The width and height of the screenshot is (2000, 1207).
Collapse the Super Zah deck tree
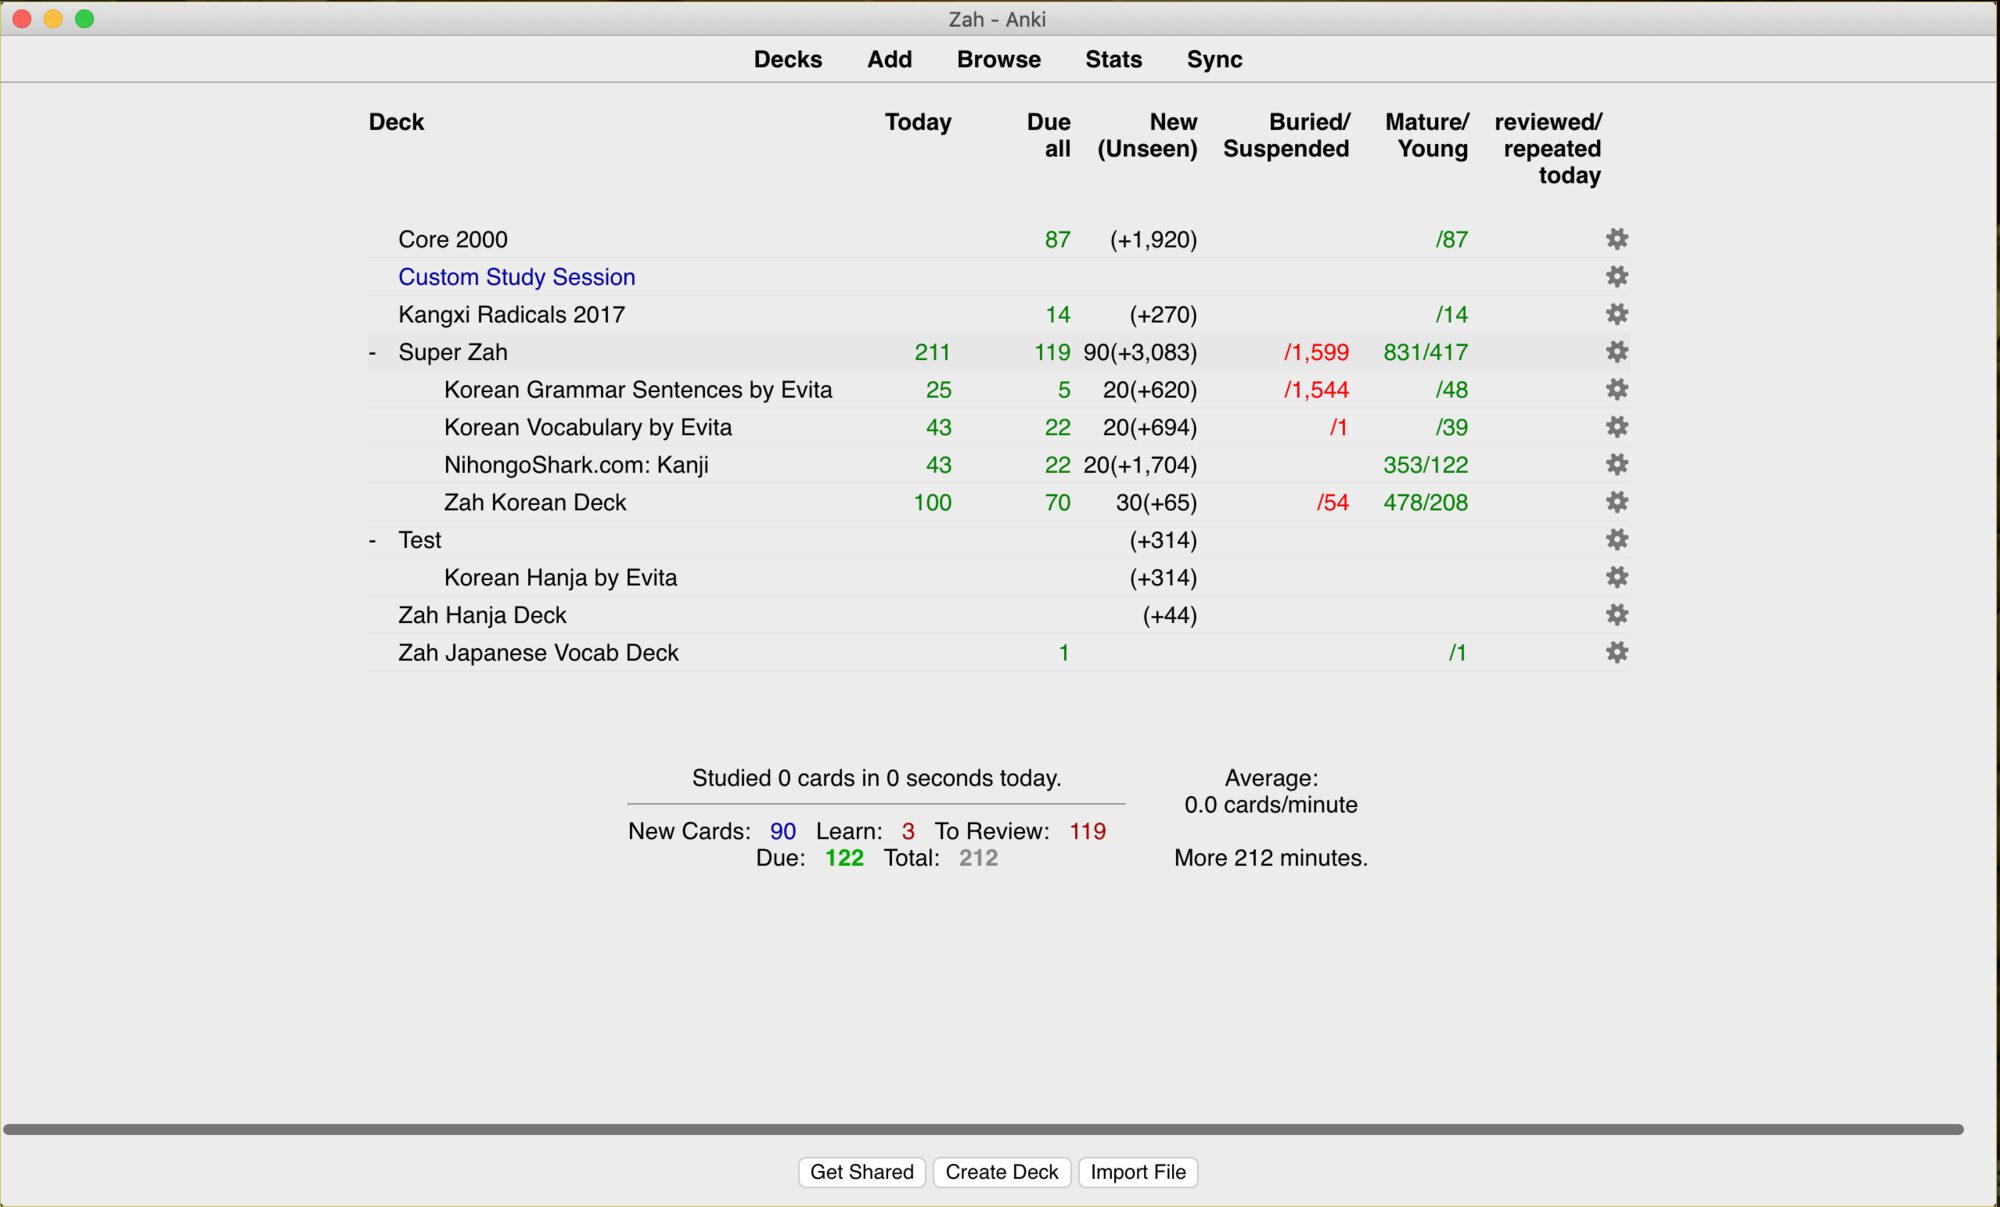[x=373, y=352]
